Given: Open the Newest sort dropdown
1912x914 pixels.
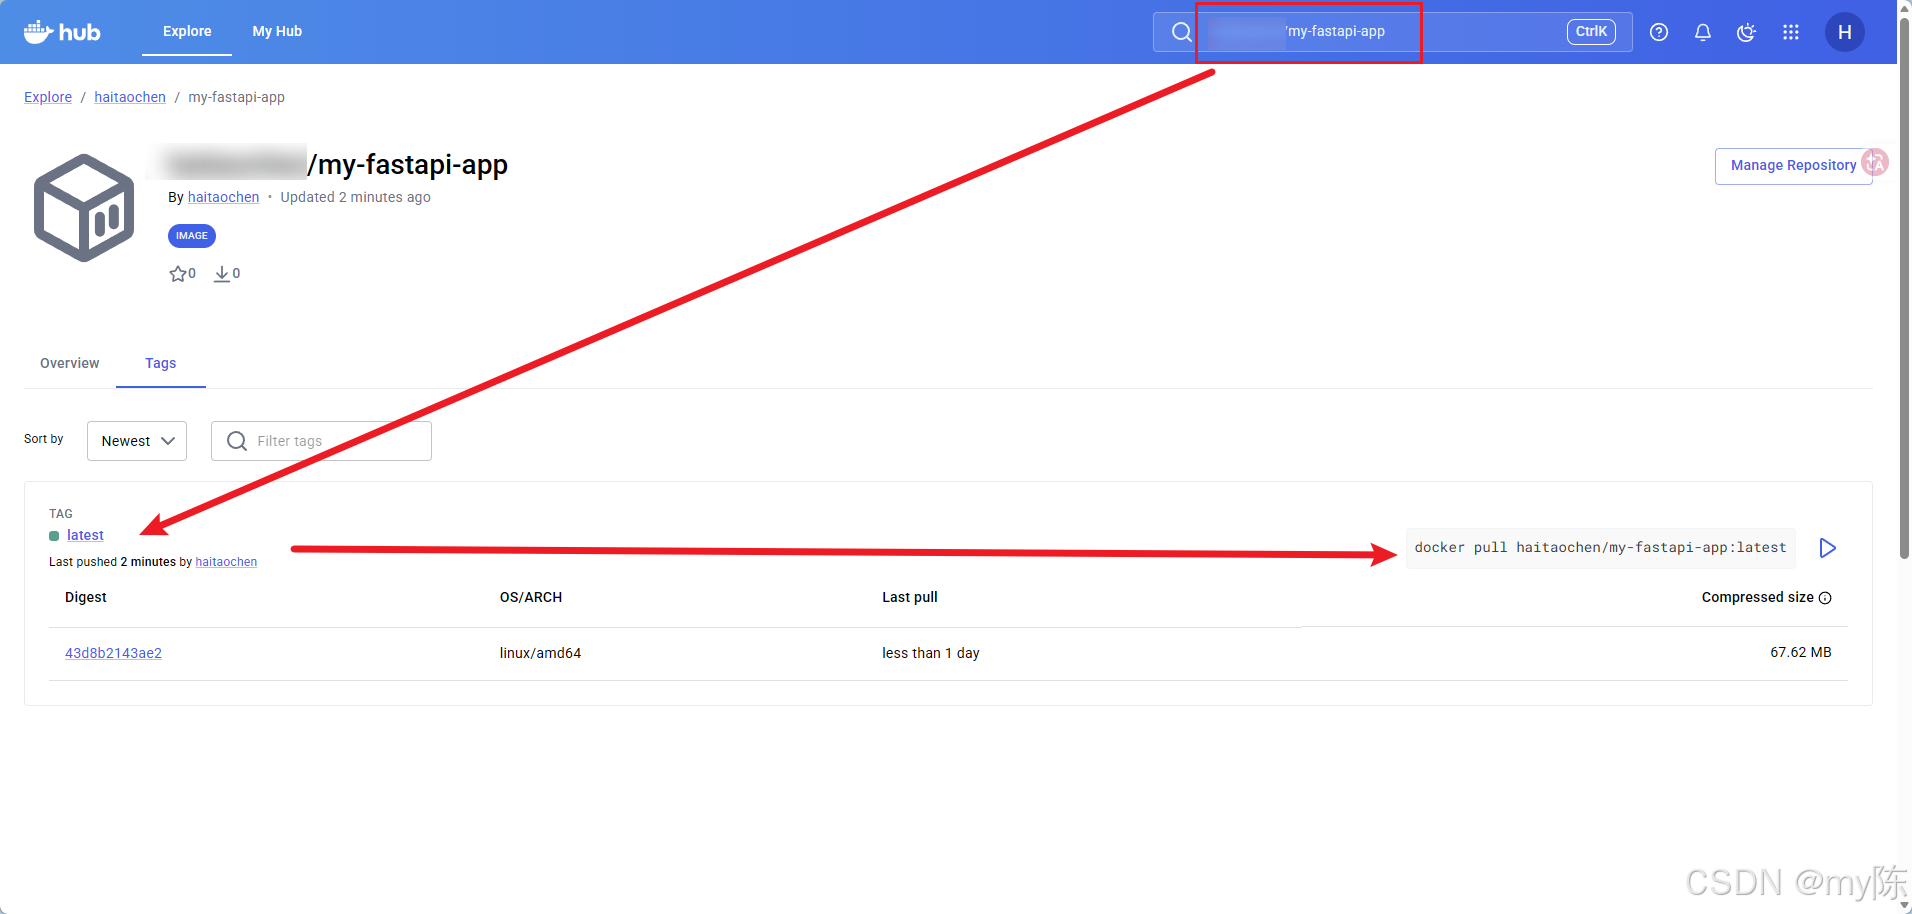Looking at the screenshot, I should pos(137,441).
